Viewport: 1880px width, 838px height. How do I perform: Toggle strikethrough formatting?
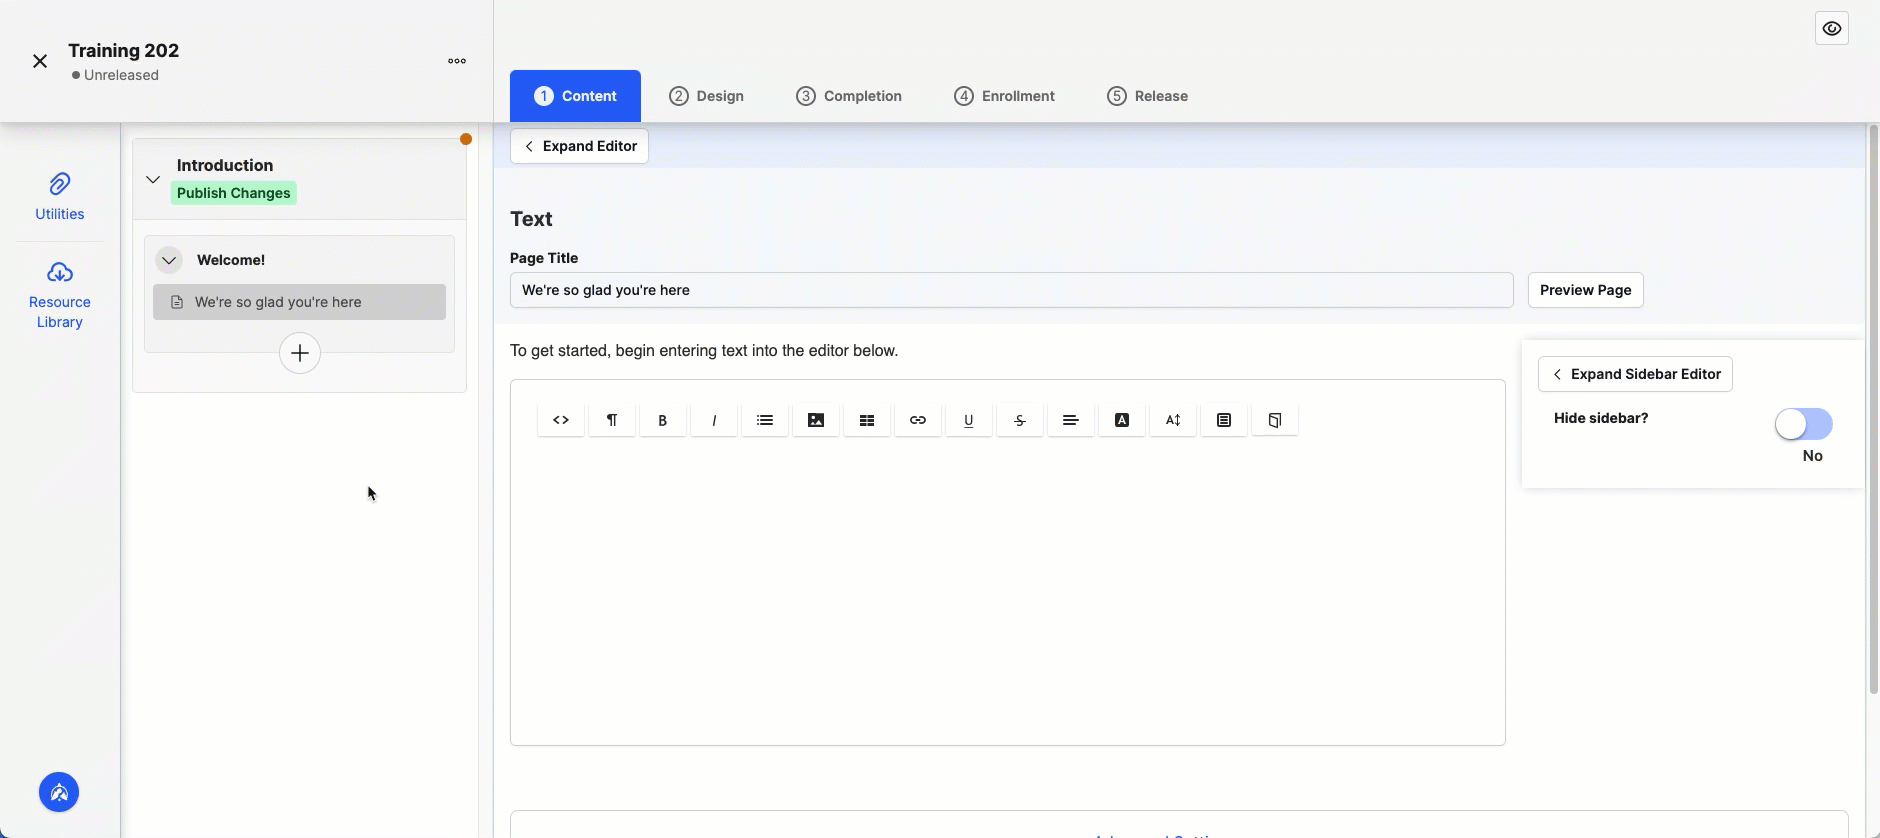click(x=1020, y=420)
